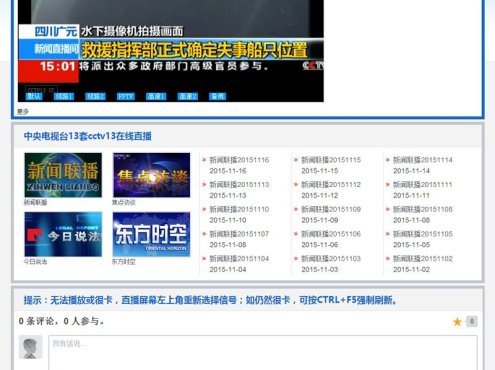Viewport: 495px width, 370px height.
Task: Open episode 新闻联播20151103
Action: click(x=331, y=259)
